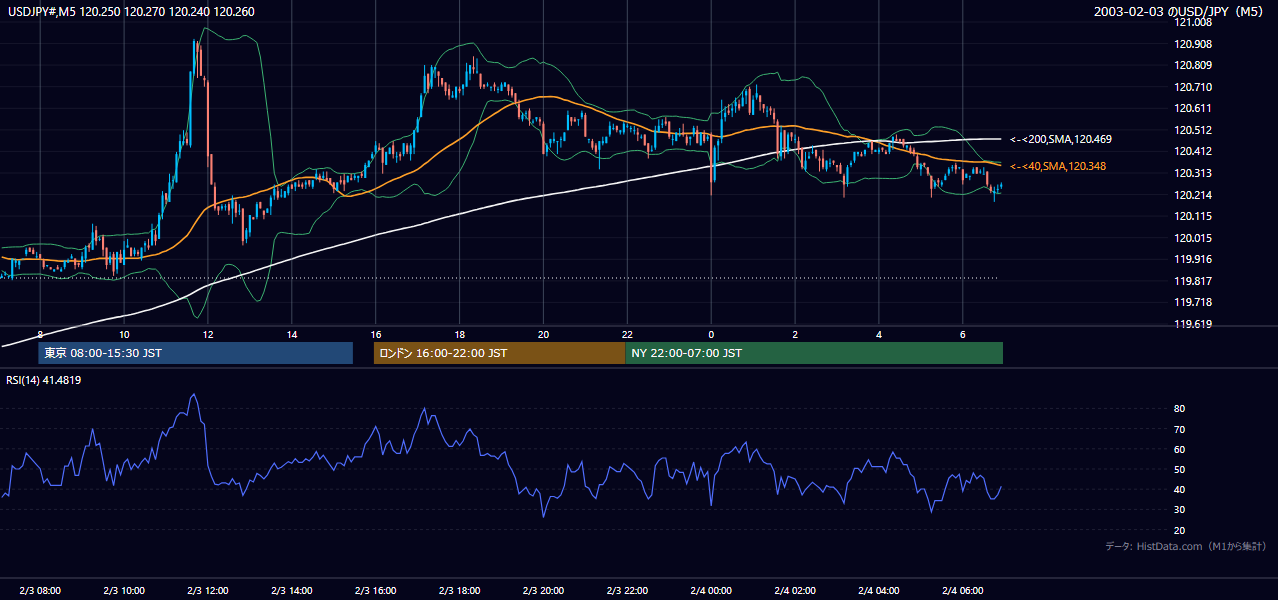Click price axis value 120.710
This screenshot has width=1278, height=600.
[1194, 87]
